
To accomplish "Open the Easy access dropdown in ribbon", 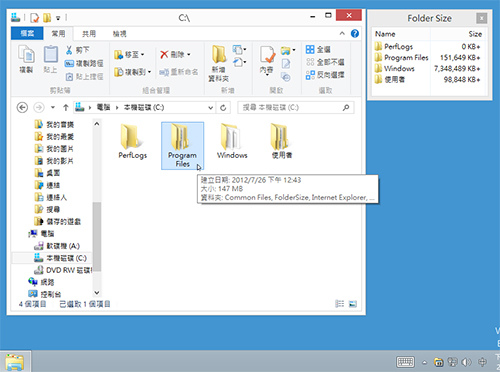I will [x=239, y=62].
